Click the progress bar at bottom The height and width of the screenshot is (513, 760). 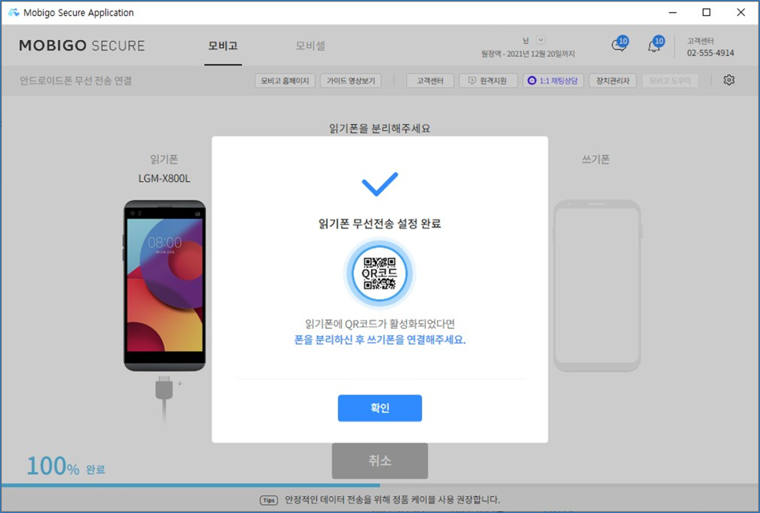380,485
